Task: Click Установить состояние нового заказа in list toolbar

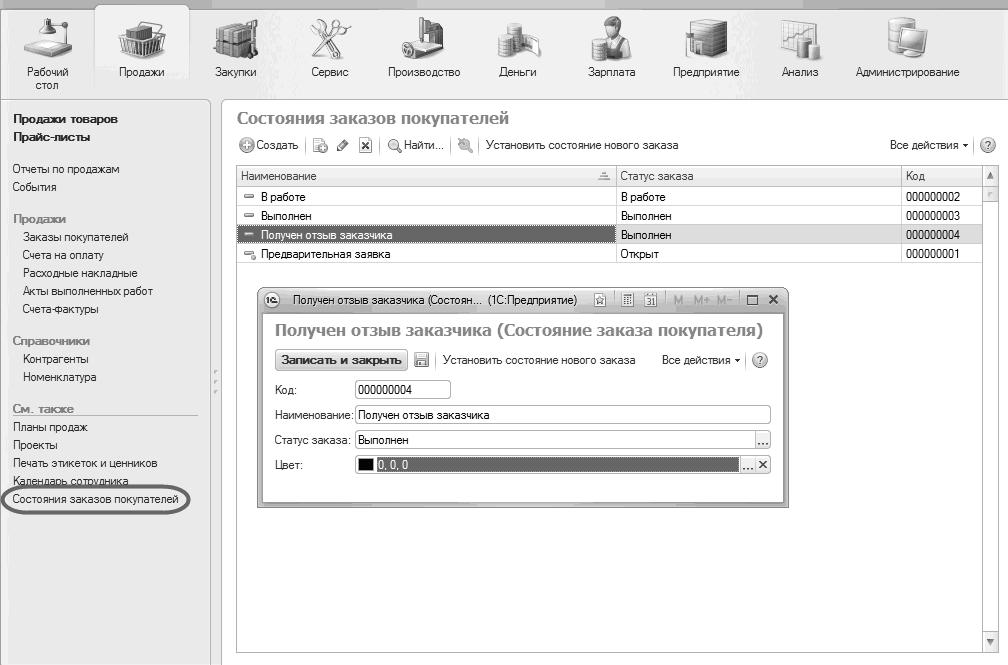Action: (x=582, y=145)
